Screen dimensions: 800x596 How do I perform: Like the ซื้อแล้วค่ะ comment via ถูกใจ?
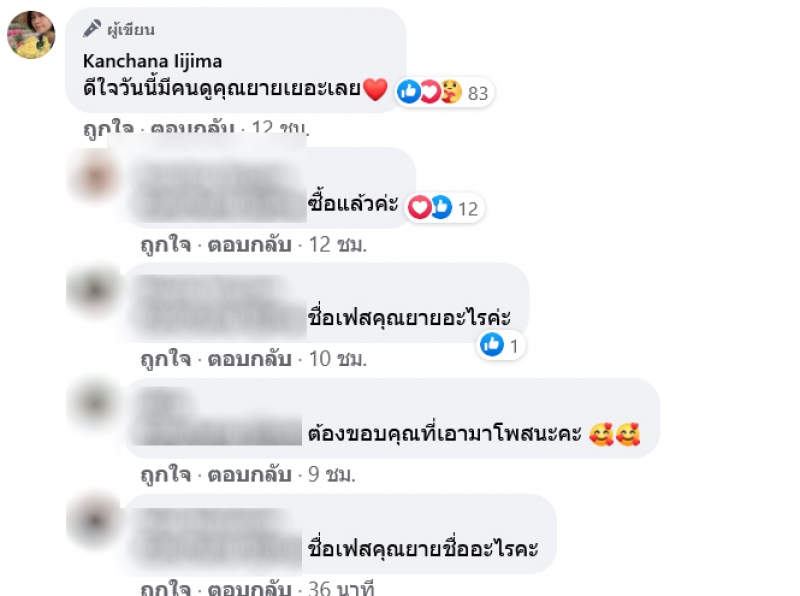coord(165,245)
